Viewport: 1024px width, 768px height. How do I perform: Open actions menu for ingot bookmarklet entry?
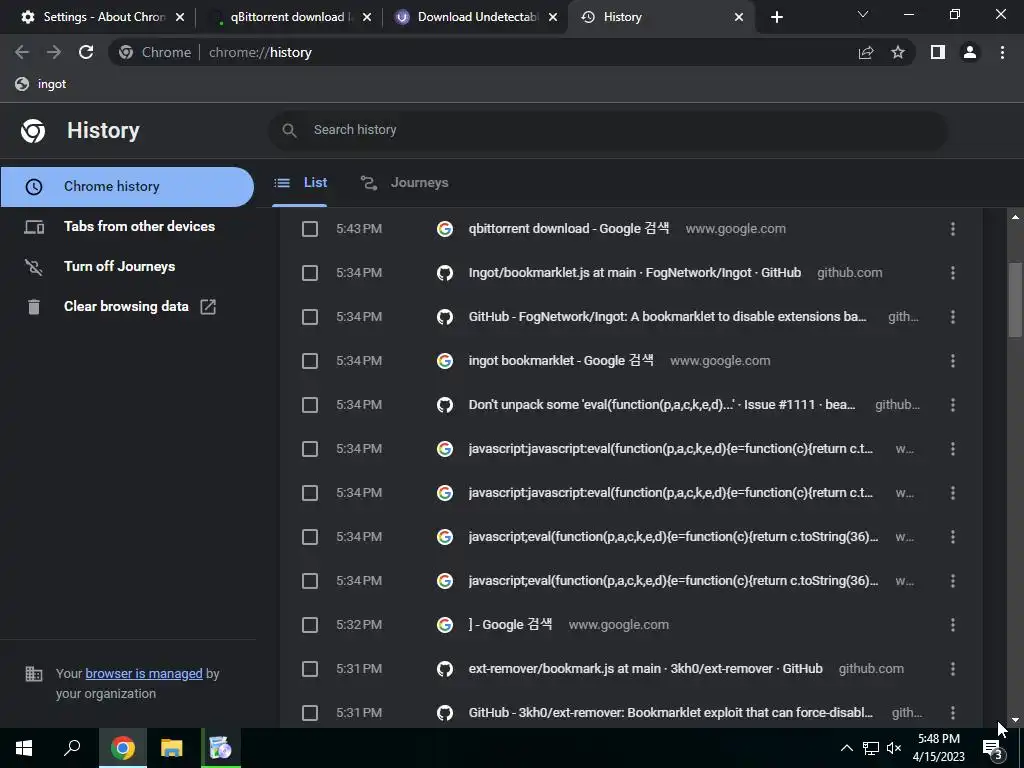tap(953, 360)
